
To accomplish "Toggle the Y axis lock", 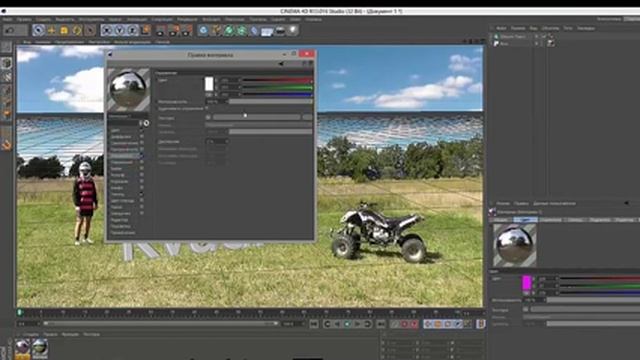I will tap(120, 30).
